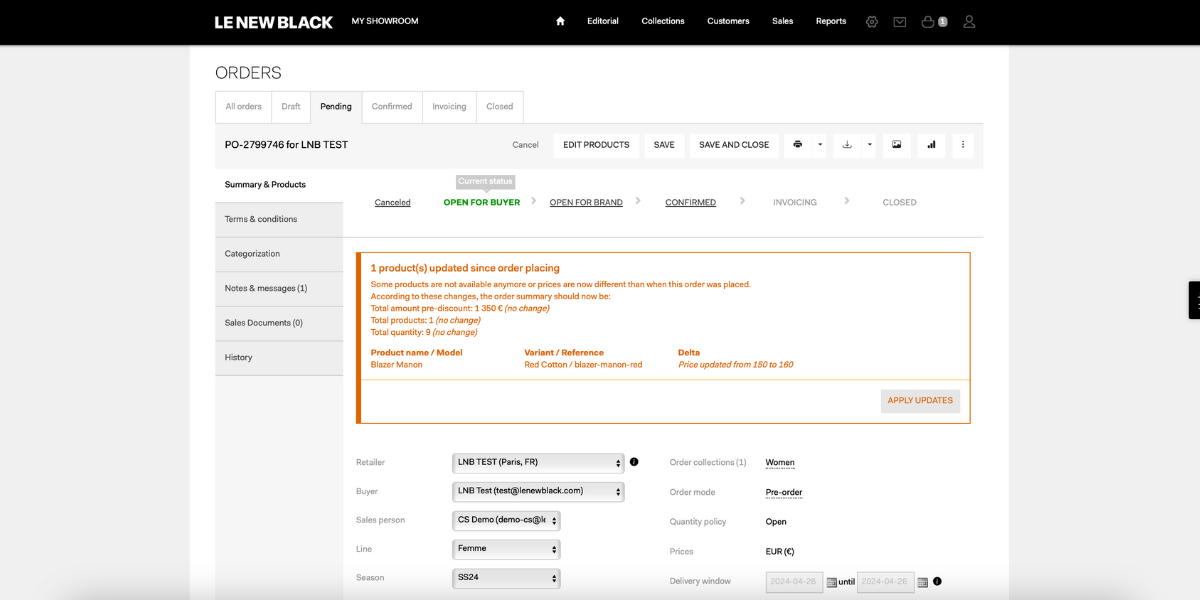
Task: Open the bar chart statistics icon
Action: [x=931, y=145]
